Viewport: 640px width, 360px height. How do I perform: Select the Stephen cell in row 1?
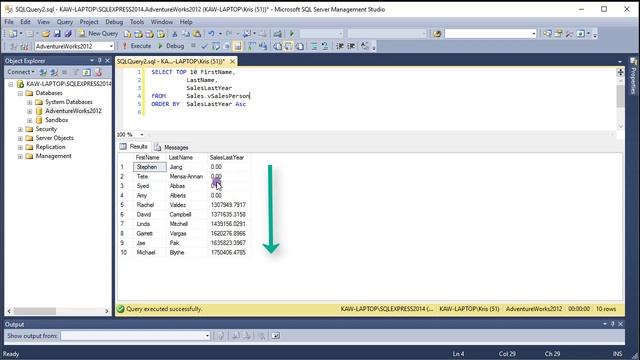click(x=150, y=167)
